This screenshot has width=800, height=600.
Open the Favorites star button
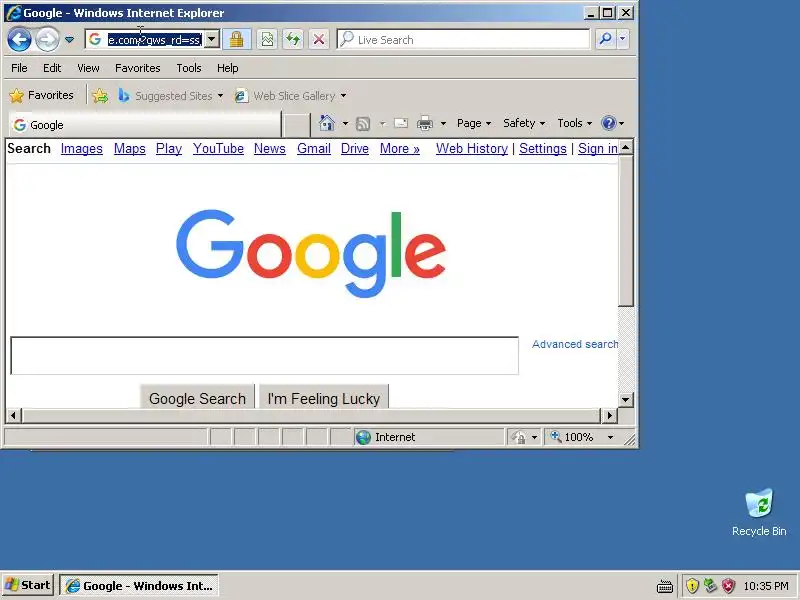(42, 95)
